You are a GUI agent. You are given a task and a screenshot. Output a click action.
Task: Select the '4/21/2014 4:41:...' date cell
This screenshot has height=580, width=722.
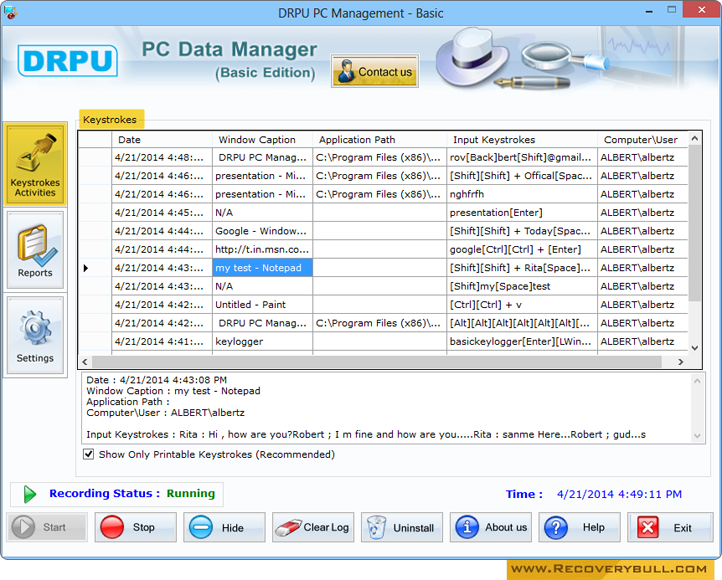162,342
